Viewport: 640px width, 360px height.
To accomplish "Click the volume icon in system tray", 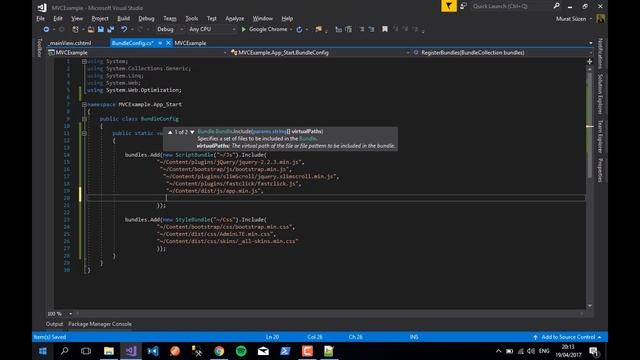I will click(x=531, y=351).
